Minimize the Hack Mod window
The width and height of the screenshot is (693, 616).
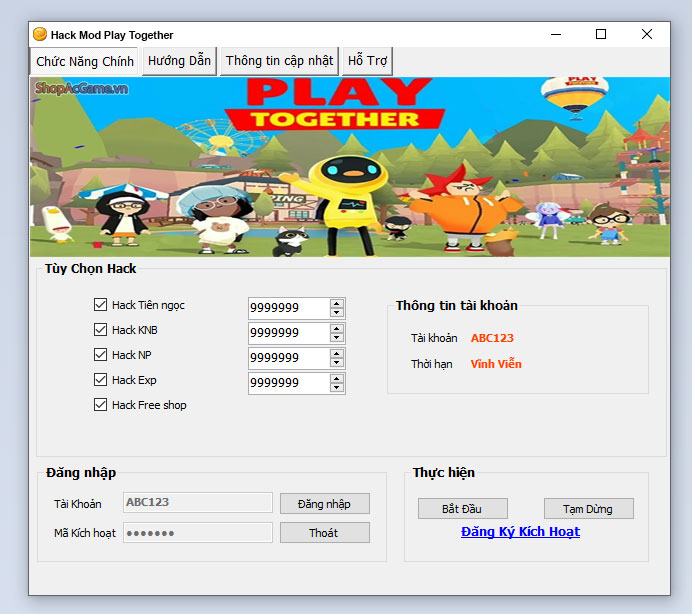556,34
